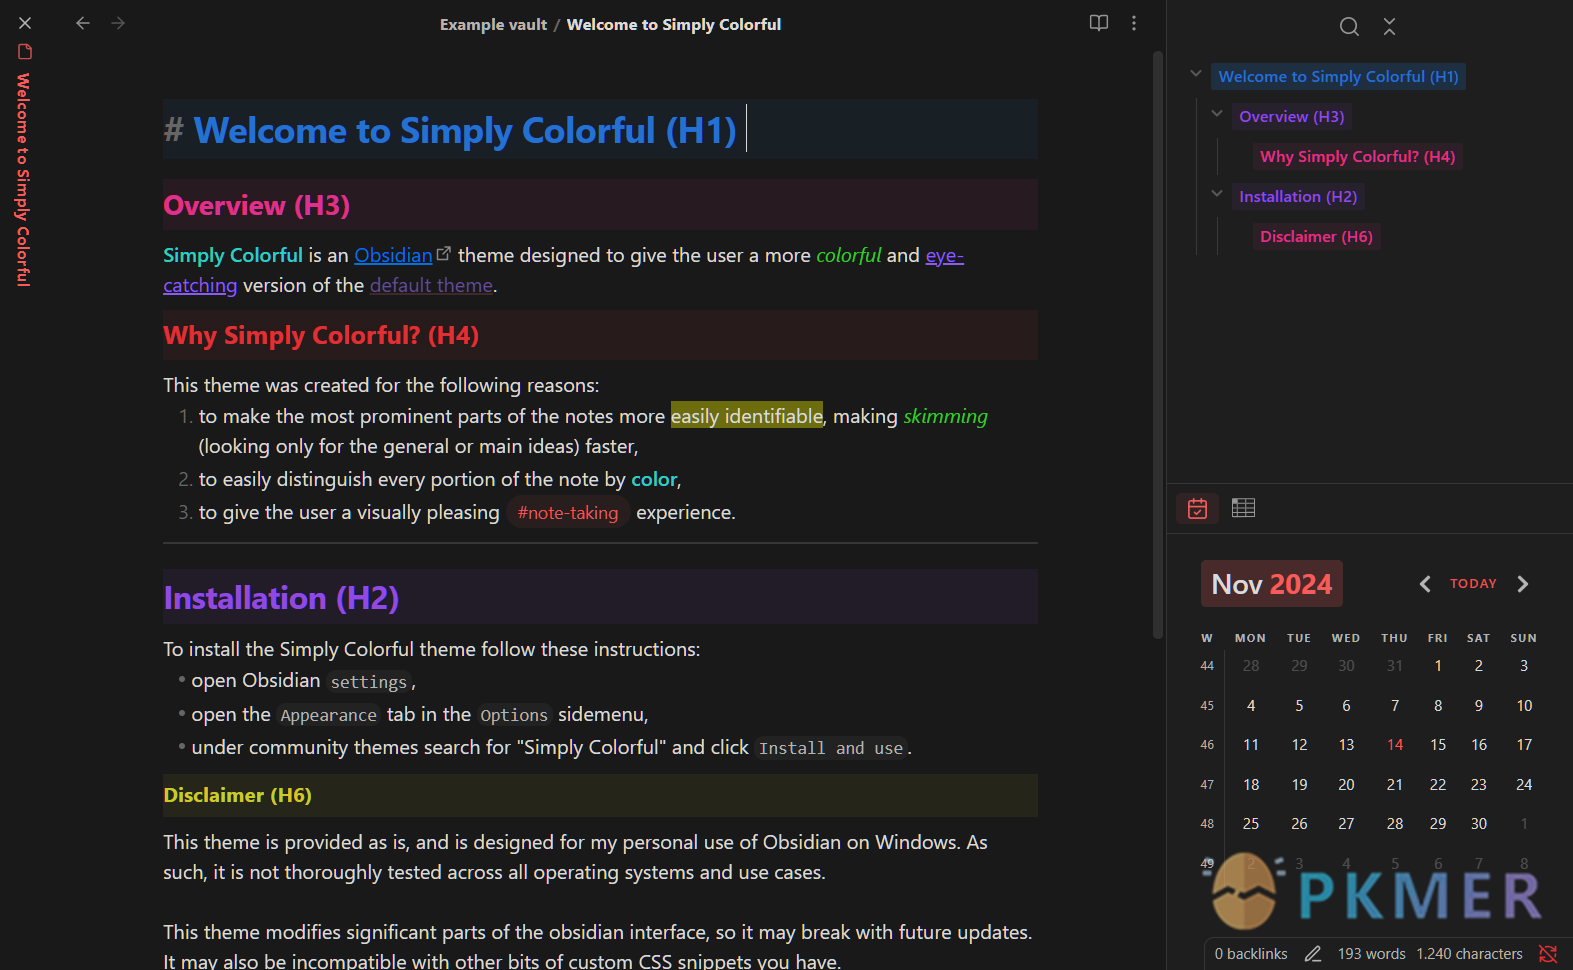1573x970 pixels.
Task: Follow the eye-catching link
Action: (944, 255)
